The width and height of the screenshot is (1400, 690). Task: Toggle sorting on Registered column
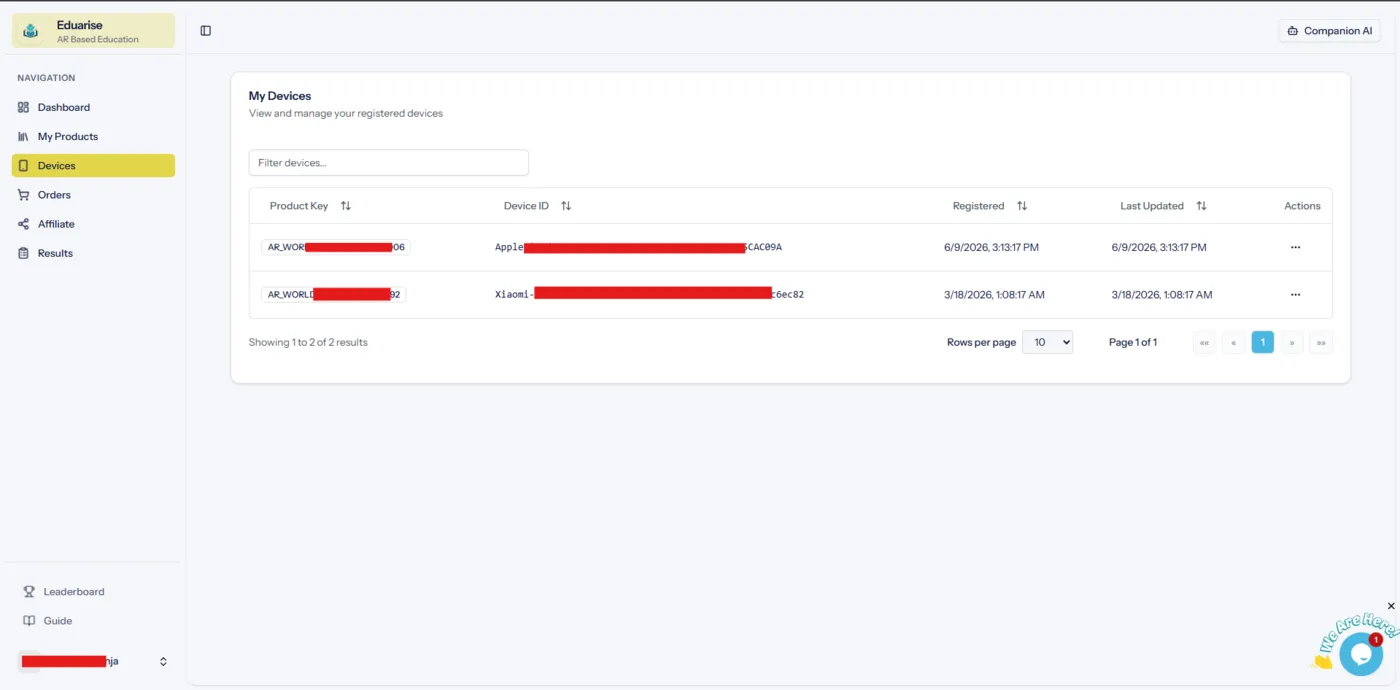click(x=1022, y=206)
